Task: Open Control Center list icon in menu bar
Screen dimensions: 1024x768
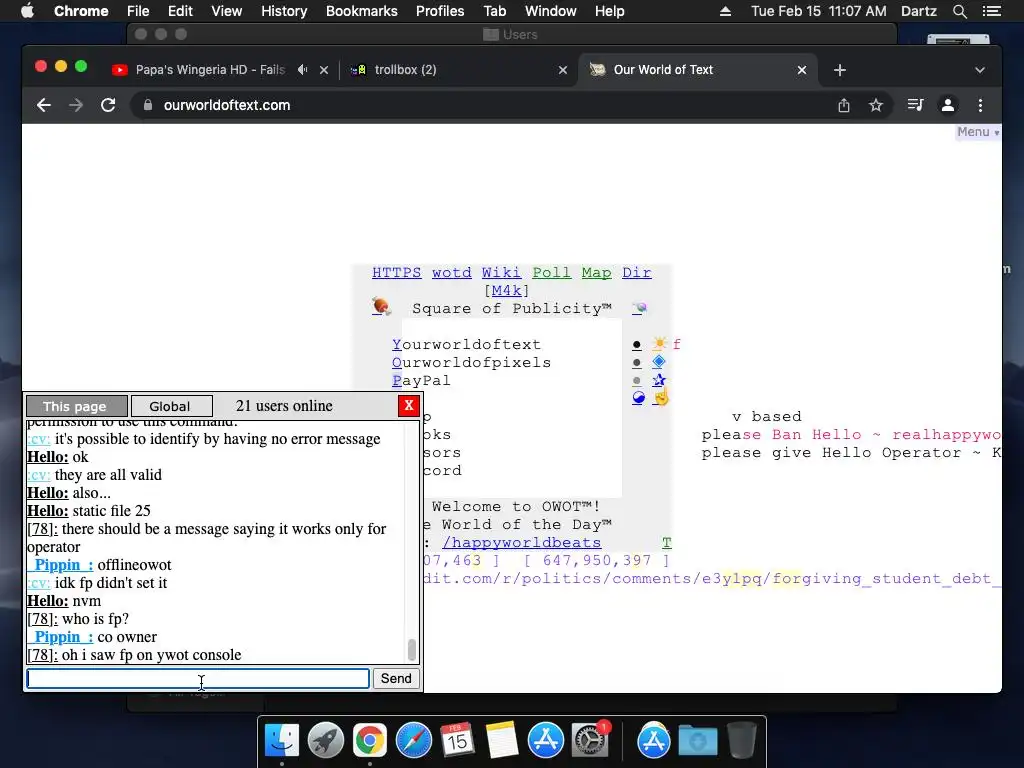Action: [991, 11]
